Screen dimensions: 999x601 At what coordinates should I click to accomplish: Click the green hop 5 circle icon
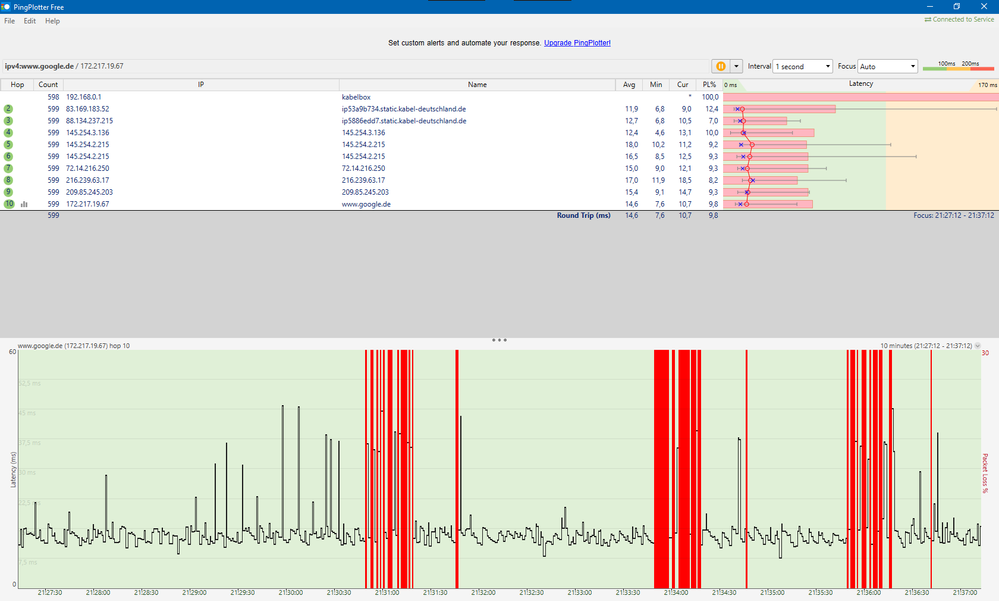pyautogui.click(x=9, y=144)
